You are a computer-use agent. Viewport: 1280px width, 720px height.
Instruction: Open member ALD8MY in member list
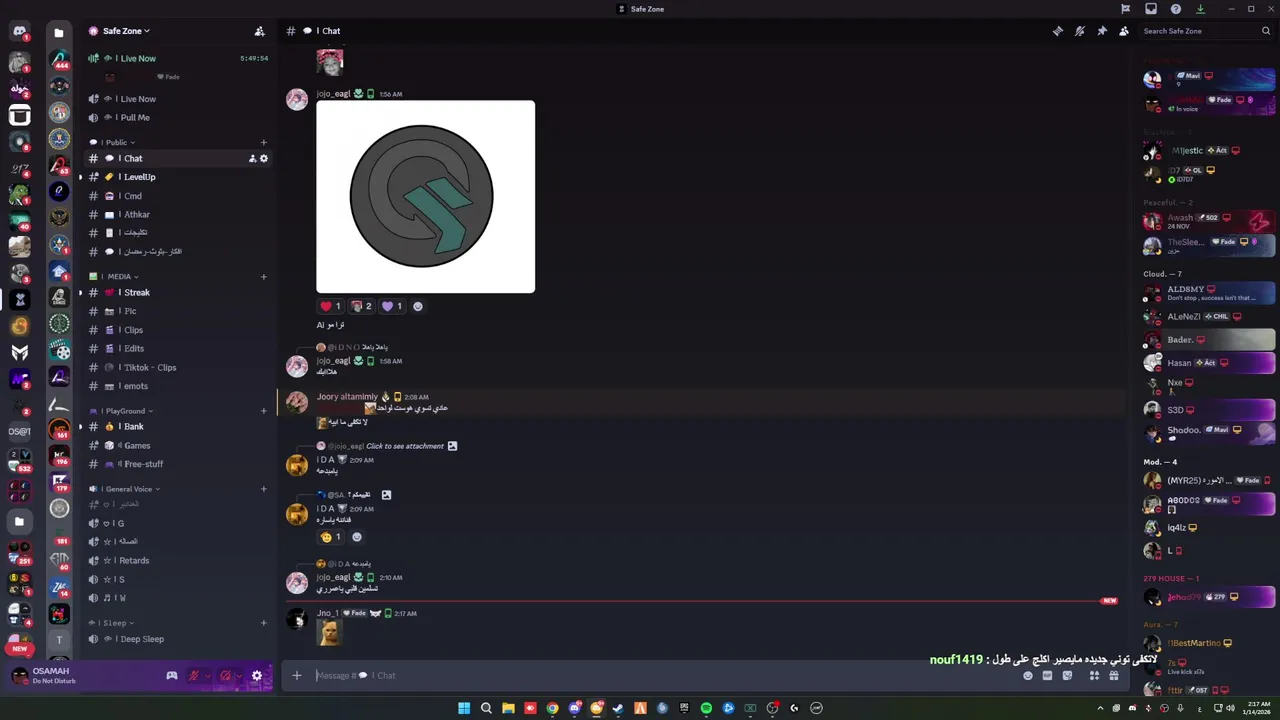(x=1209, y=293)
